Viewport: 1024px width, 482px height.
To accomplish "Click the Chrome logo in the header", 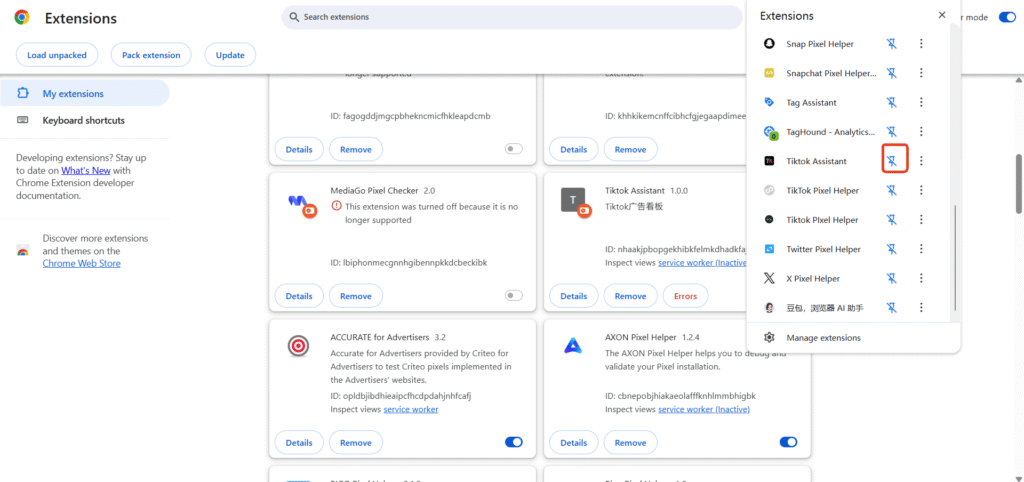I will coord(22,18).
